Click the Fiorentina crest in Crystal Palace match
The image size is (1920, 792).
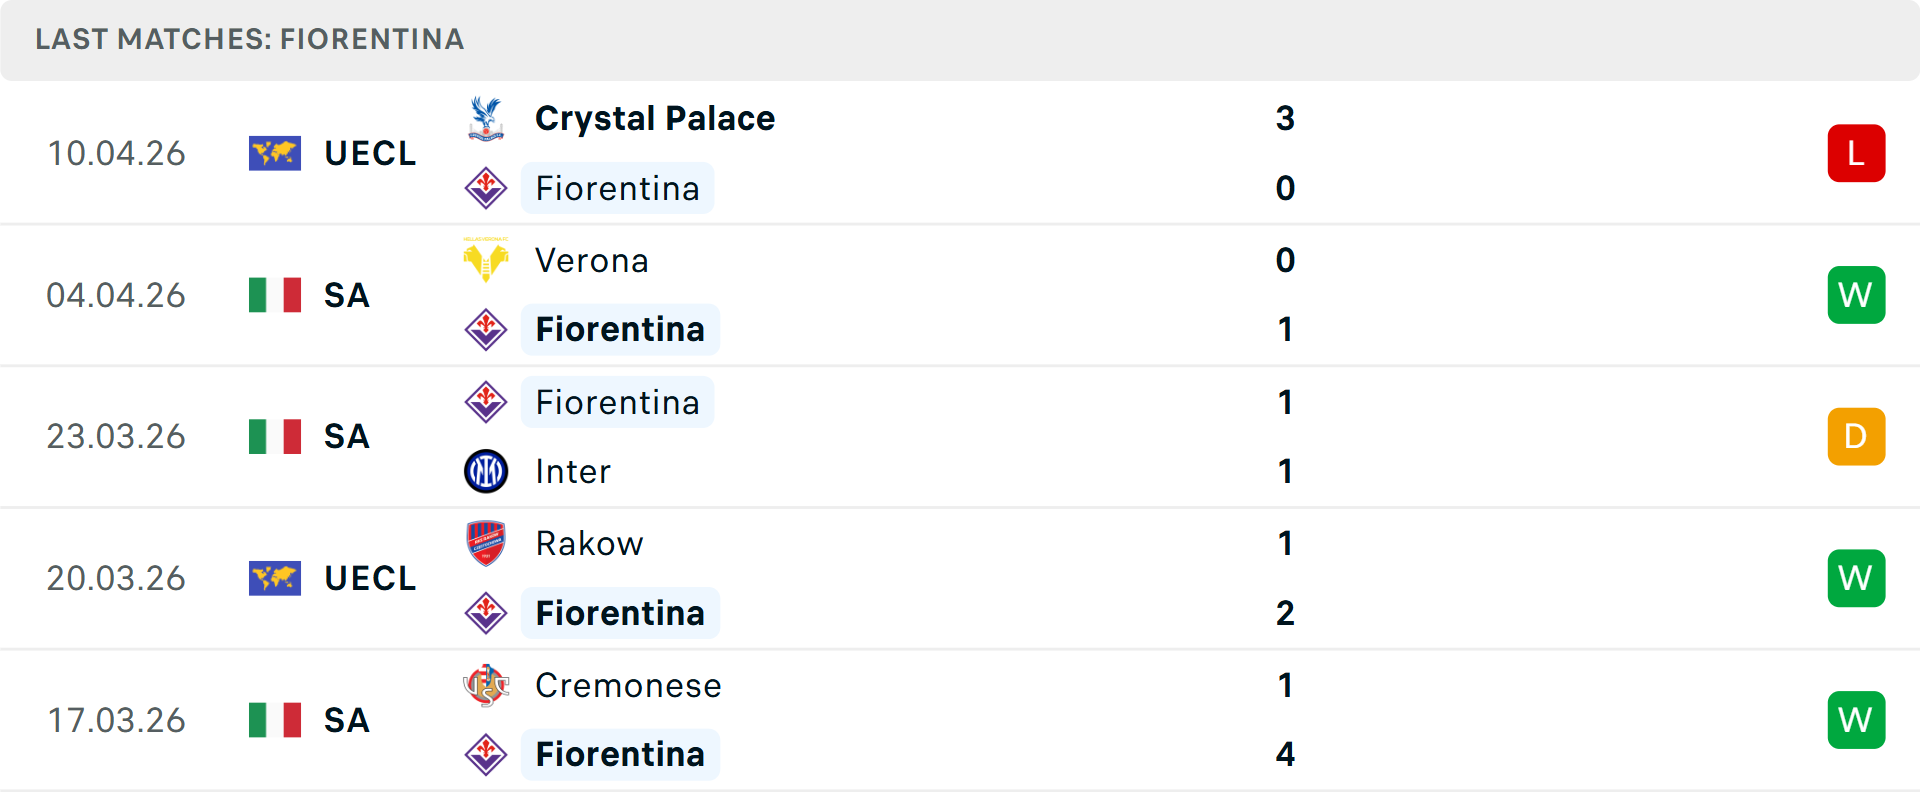click(x=486, y=188)
